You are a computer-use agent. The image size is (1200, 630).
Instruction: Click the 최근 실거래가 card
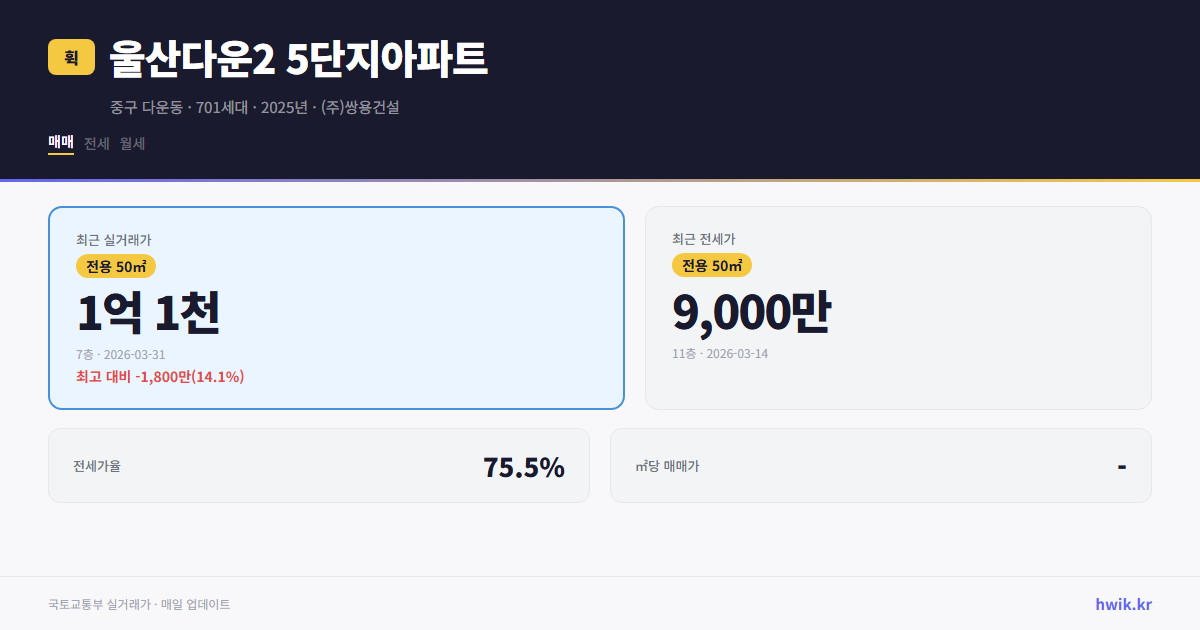pos(335,307)
